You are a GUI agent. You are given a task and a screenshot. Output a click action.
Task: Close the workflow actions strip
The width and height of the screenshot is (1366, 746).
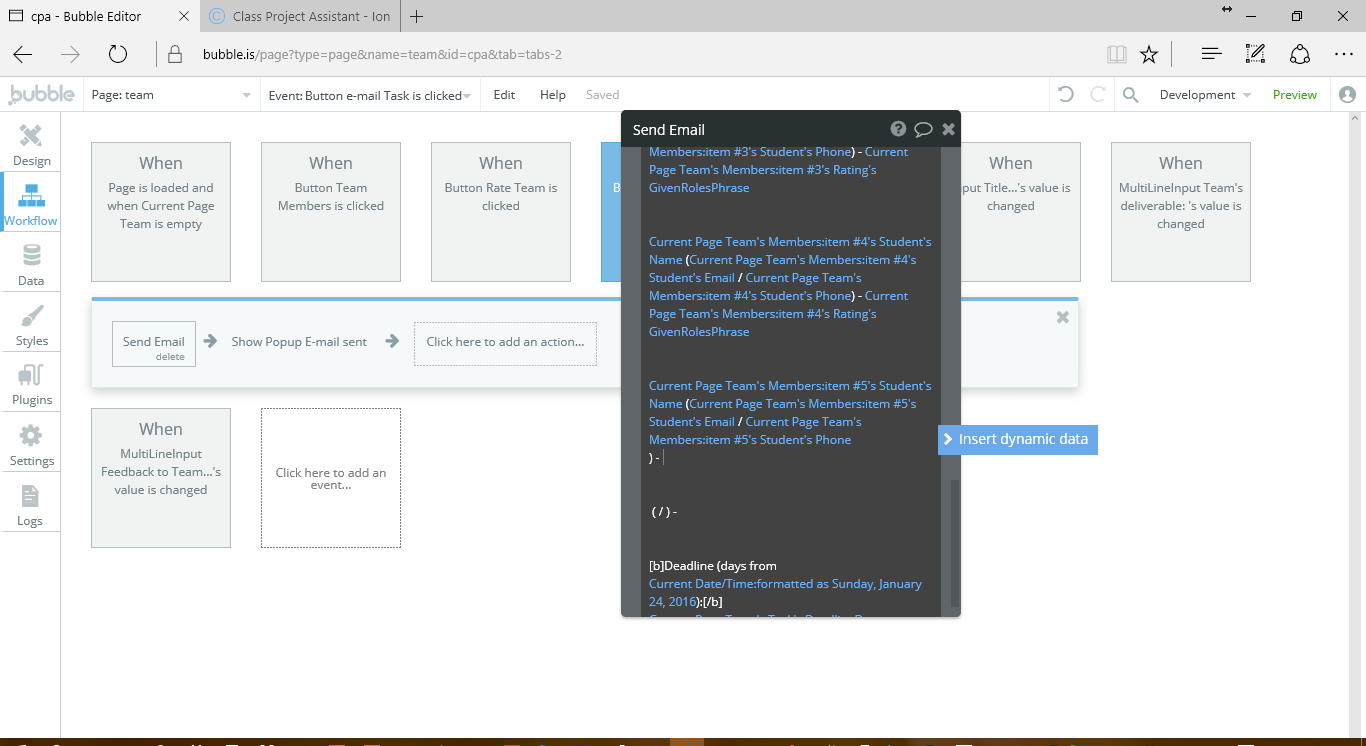tap(1062, 317)
